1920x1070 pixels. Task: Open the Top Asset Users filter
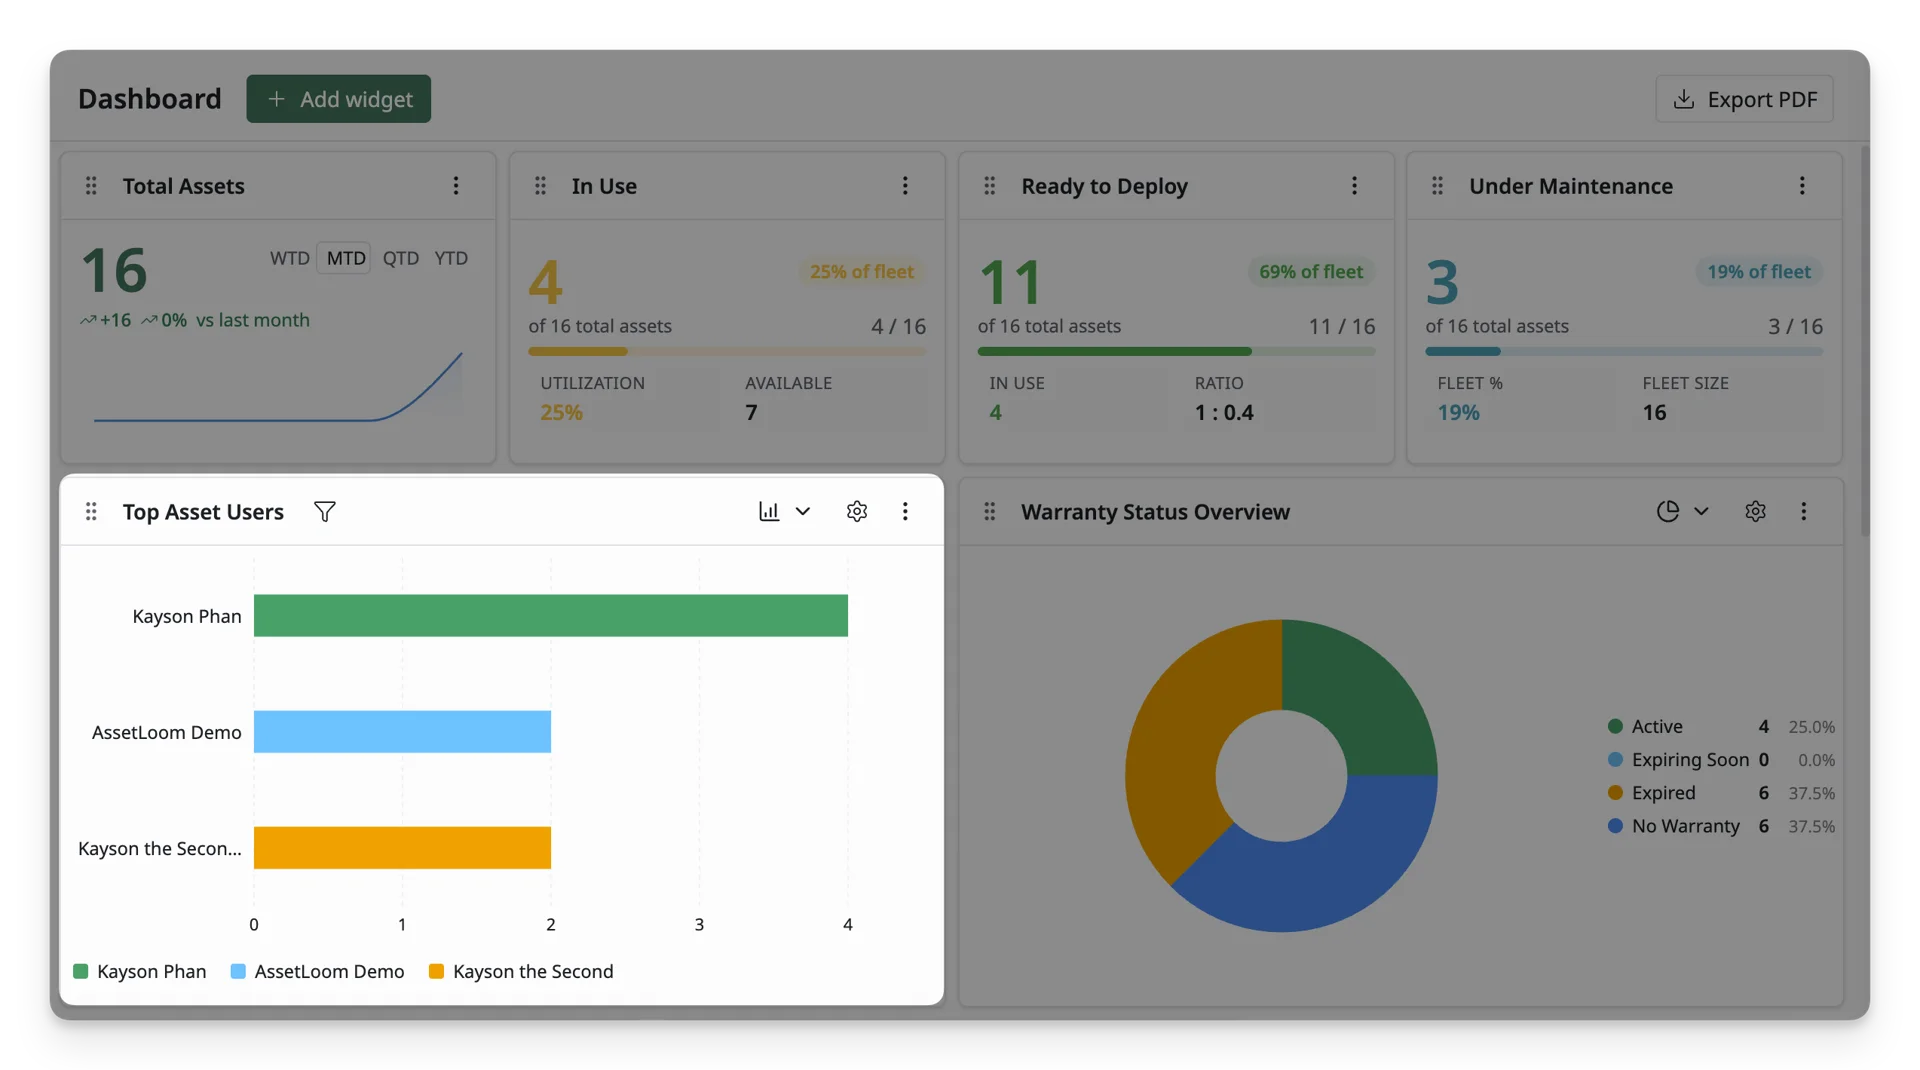(325, 512)
